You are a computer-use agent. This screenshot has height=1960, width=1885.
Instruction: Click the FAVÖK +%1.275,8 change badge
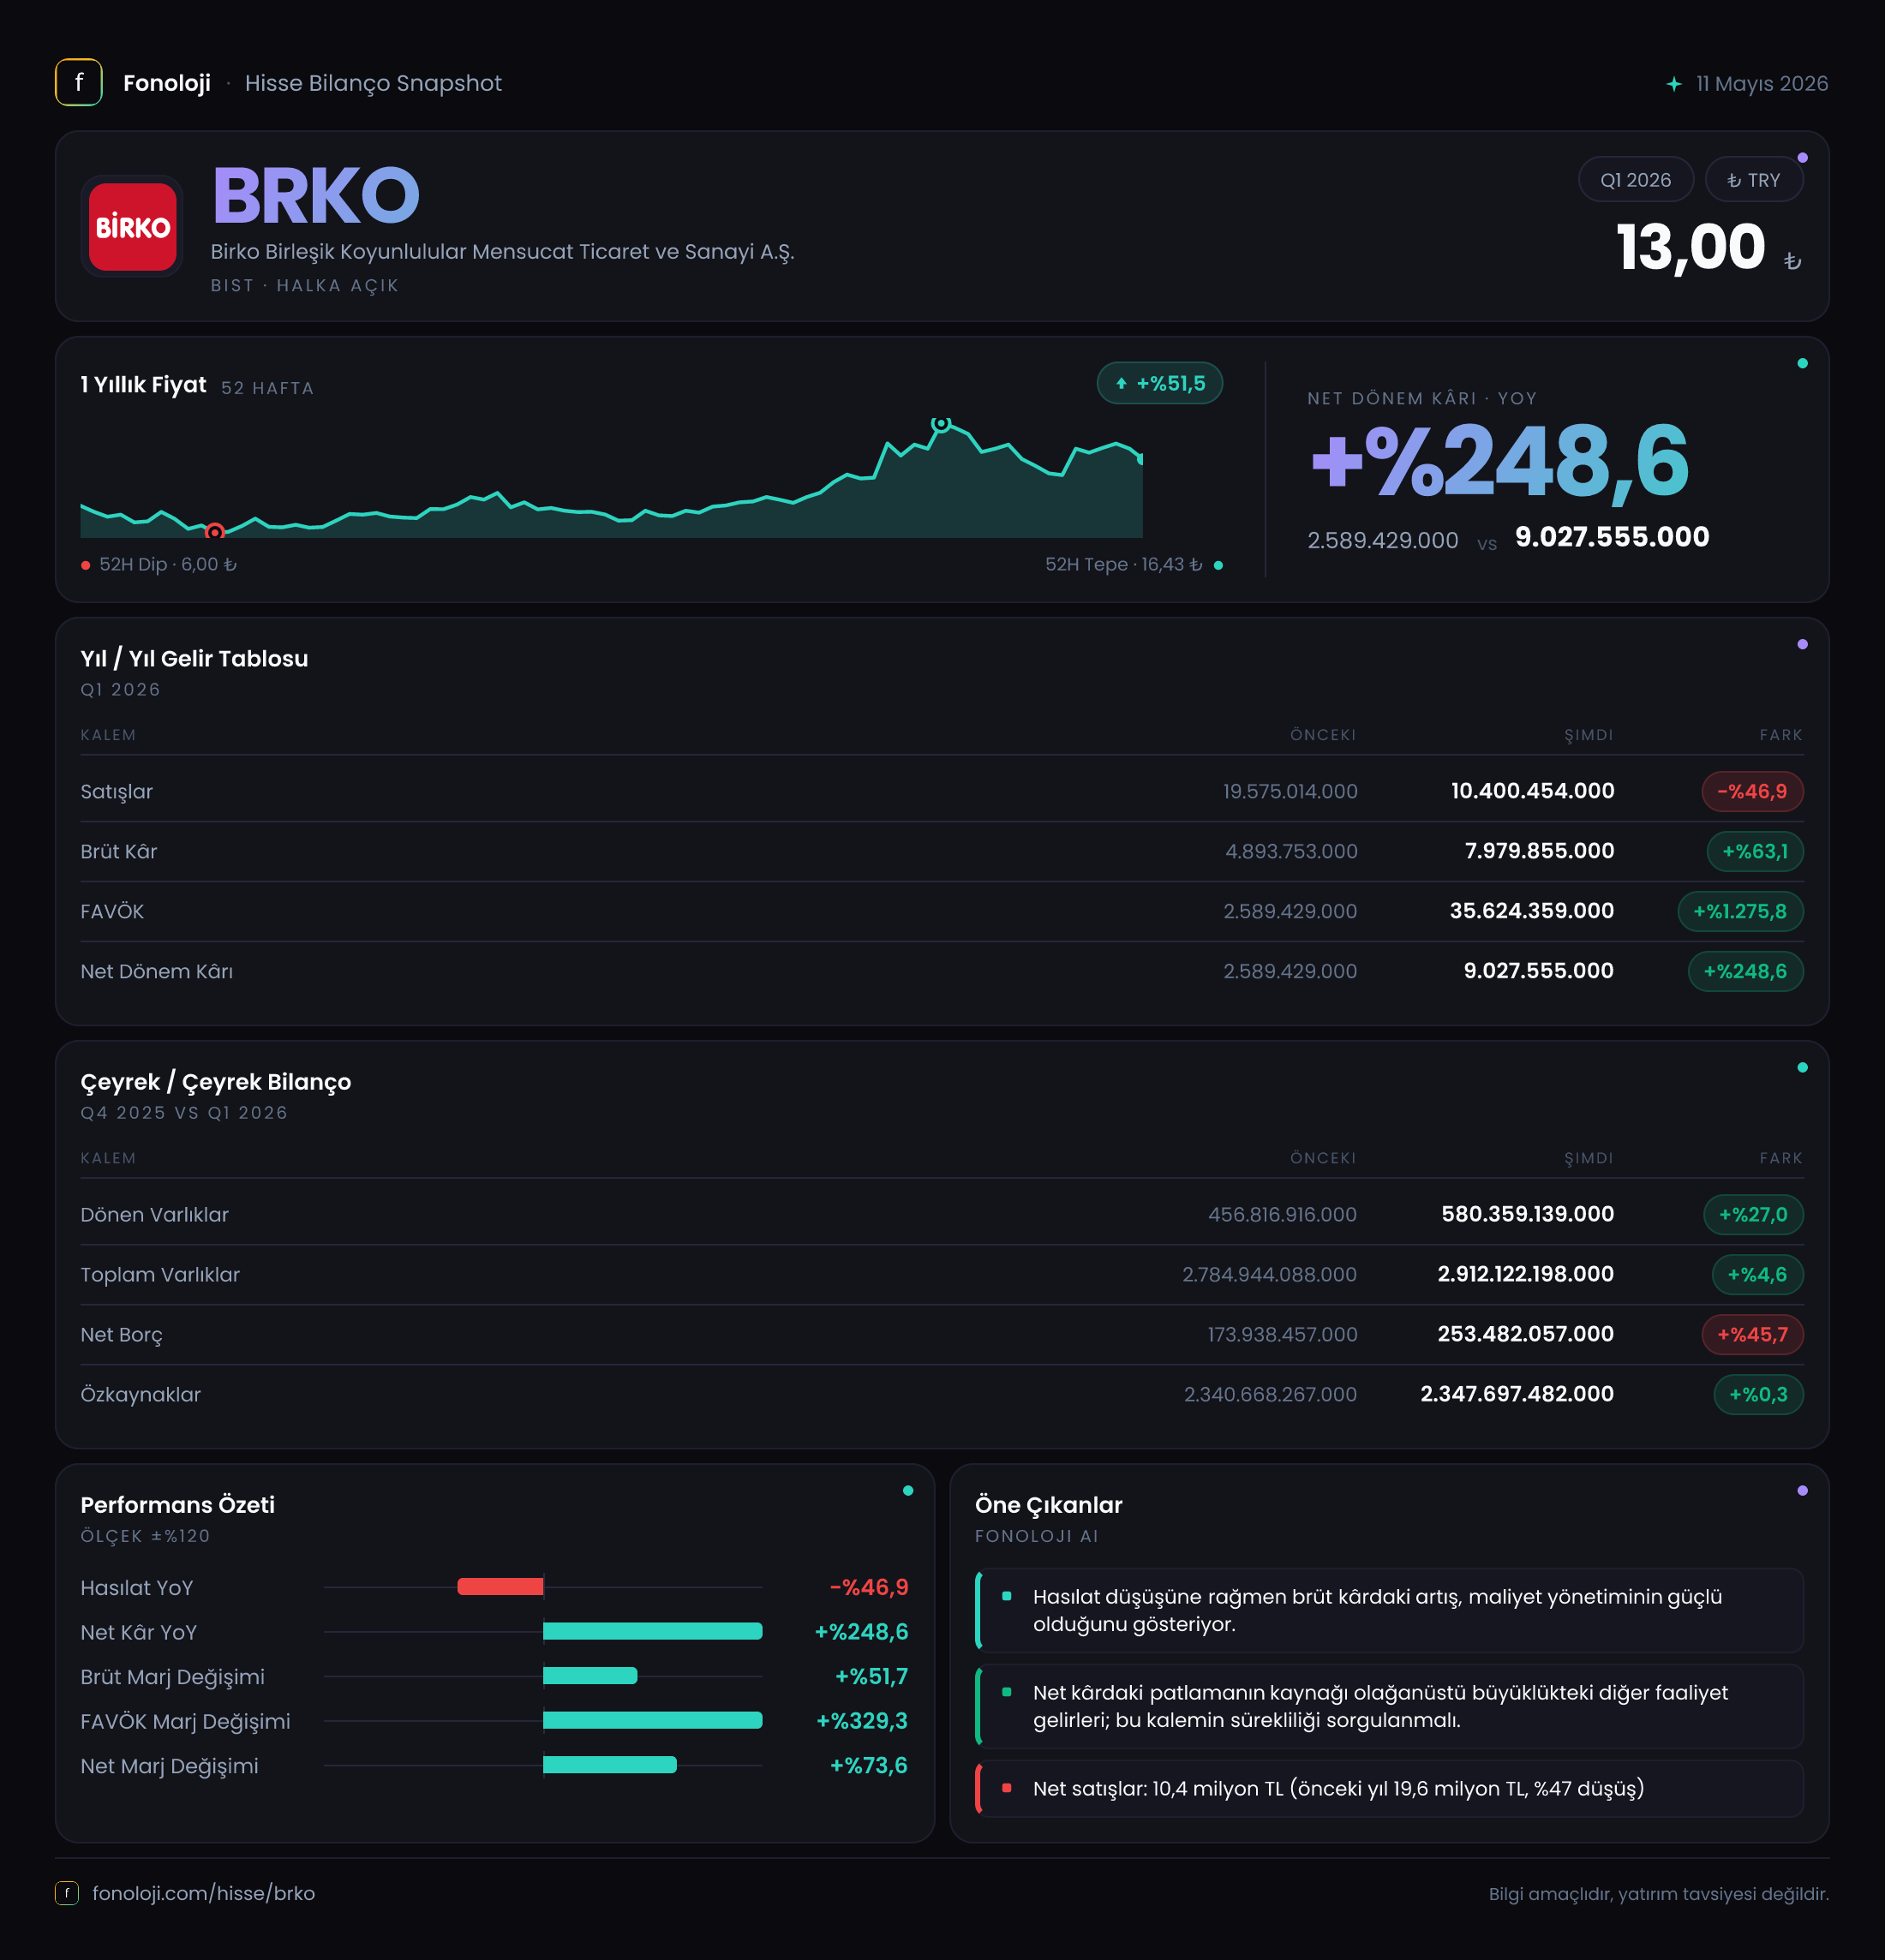(1740, 911)
